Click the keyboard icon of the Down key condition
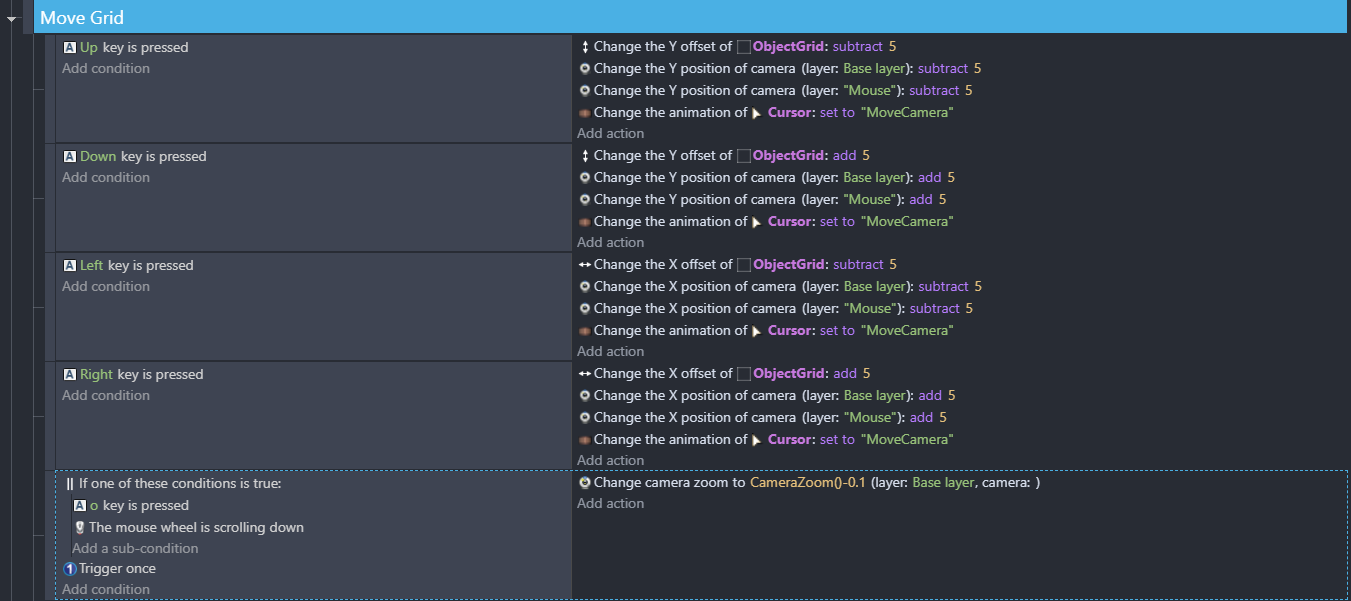The image size is (1351, 601). (x=69, y=156)
